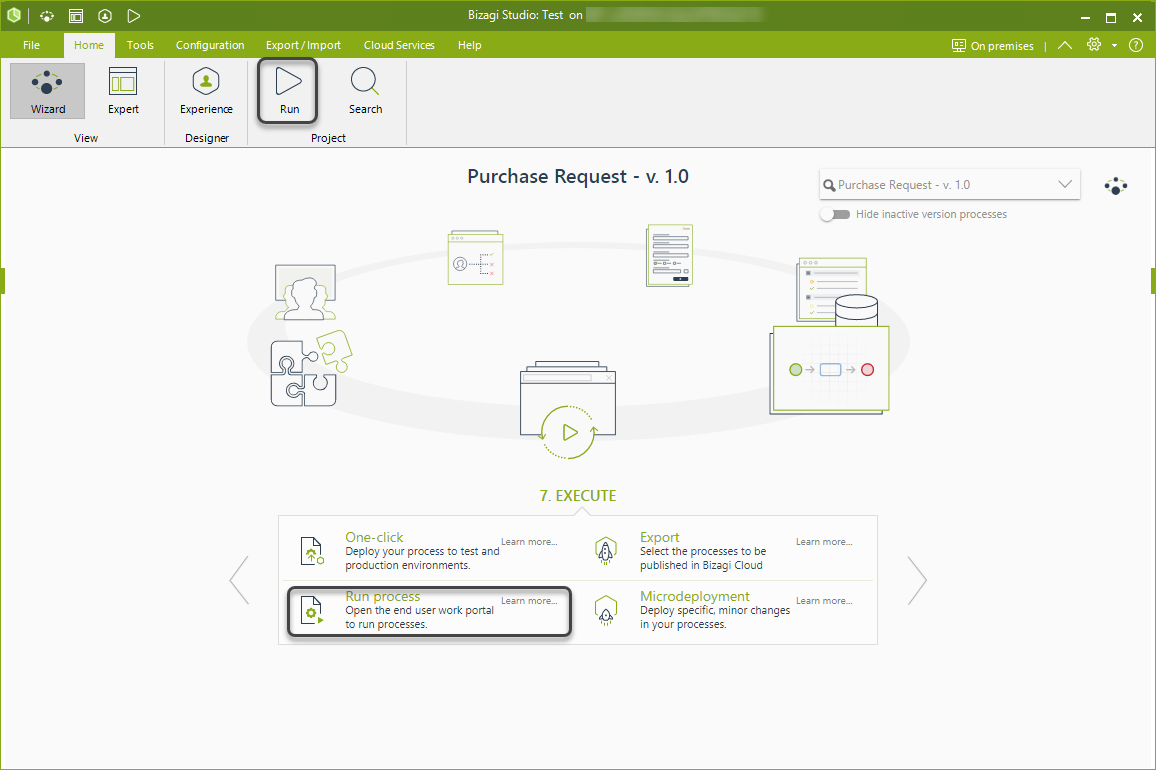The image size is (1156, 770).
Task: Open settings gear in top right
Action: (1094, 45)
